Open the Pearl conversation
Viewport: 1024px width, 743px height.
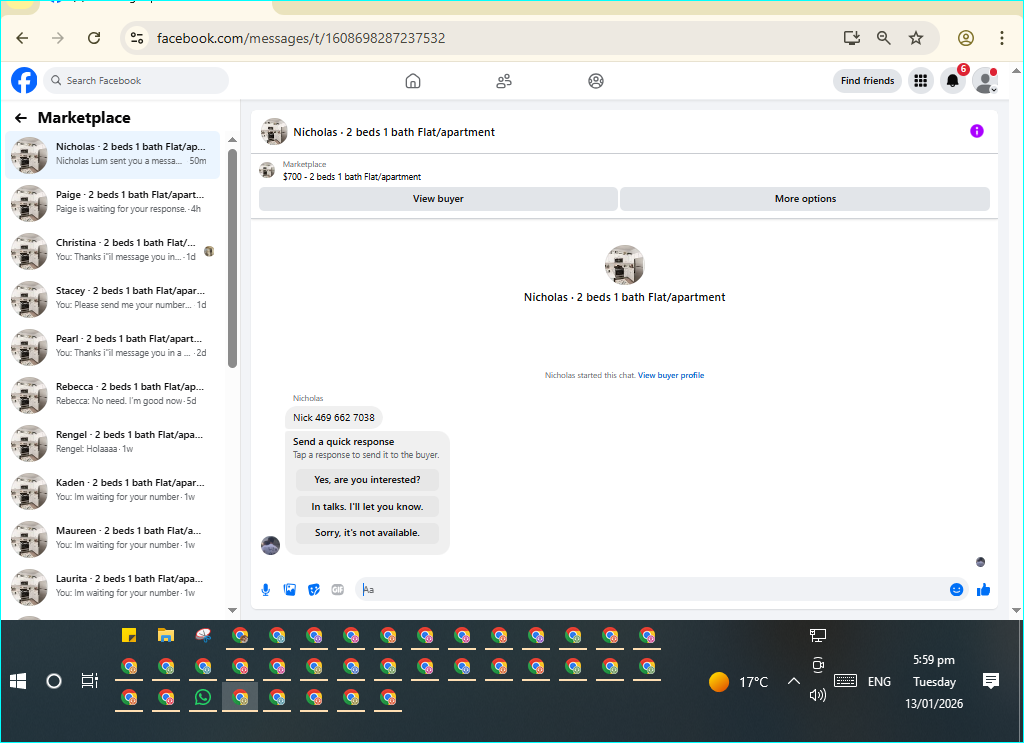112,347
